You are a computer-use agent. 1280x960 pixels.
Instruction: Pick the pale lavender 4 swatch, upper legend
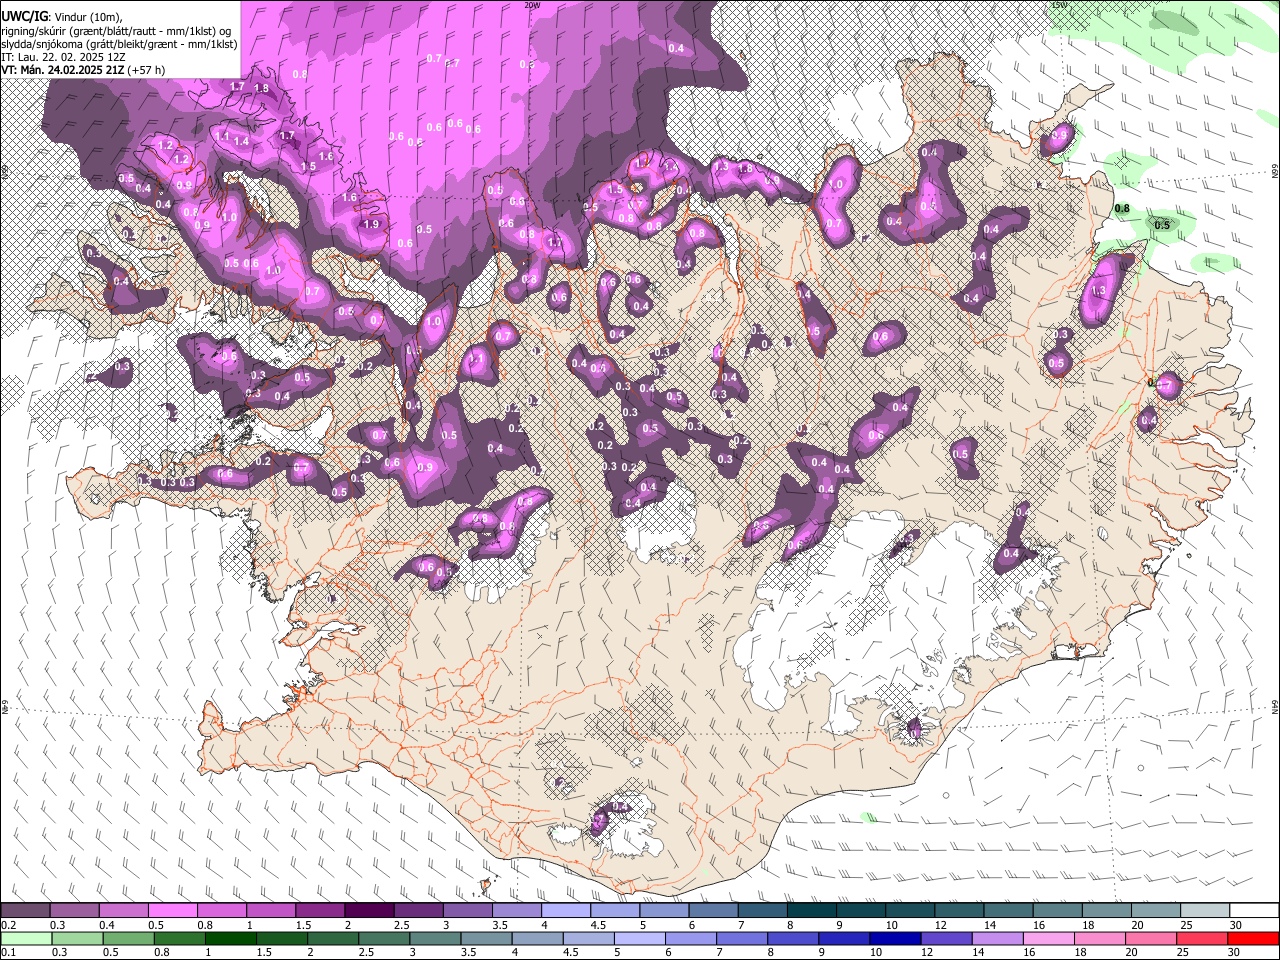565,911
